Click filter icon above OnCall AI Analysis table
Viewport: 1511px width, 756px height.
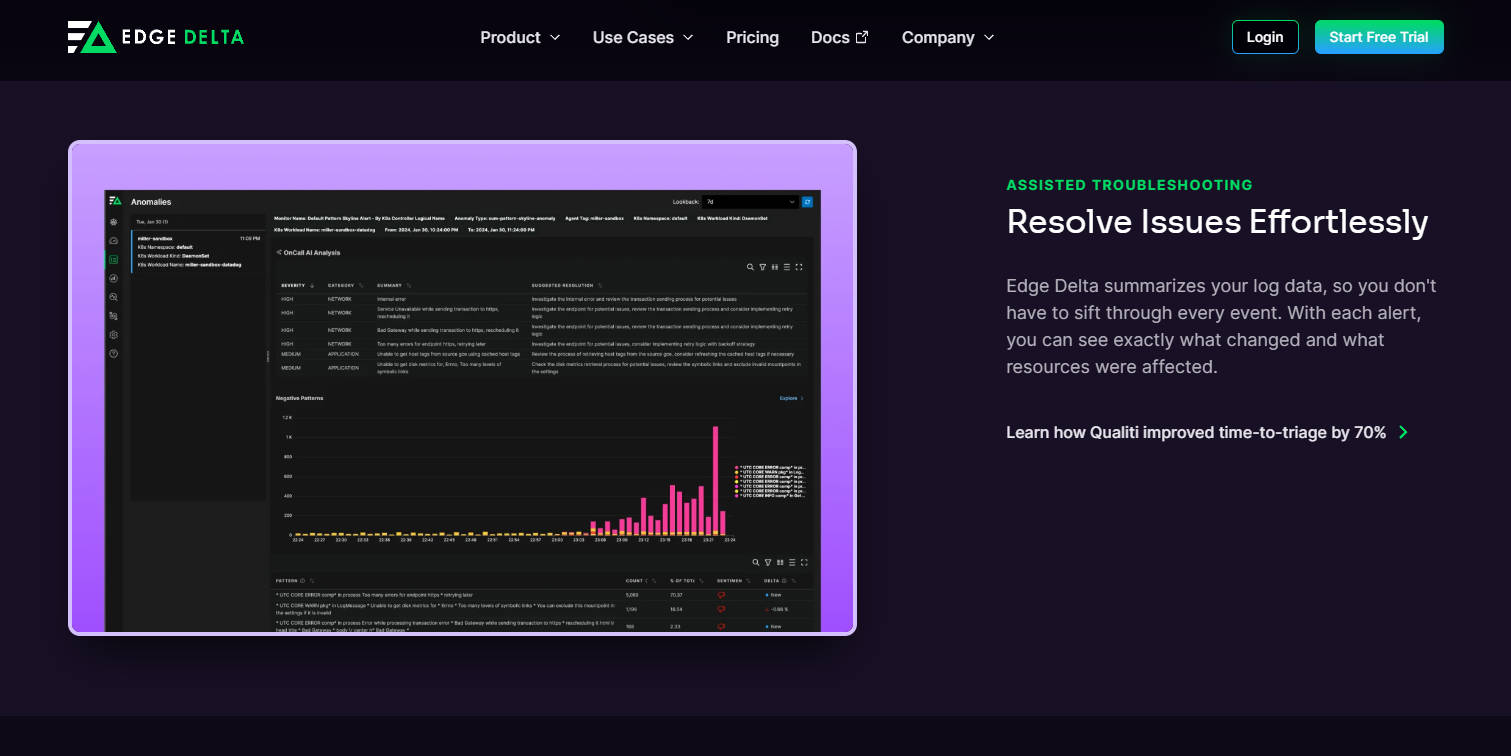coord(763,267)
